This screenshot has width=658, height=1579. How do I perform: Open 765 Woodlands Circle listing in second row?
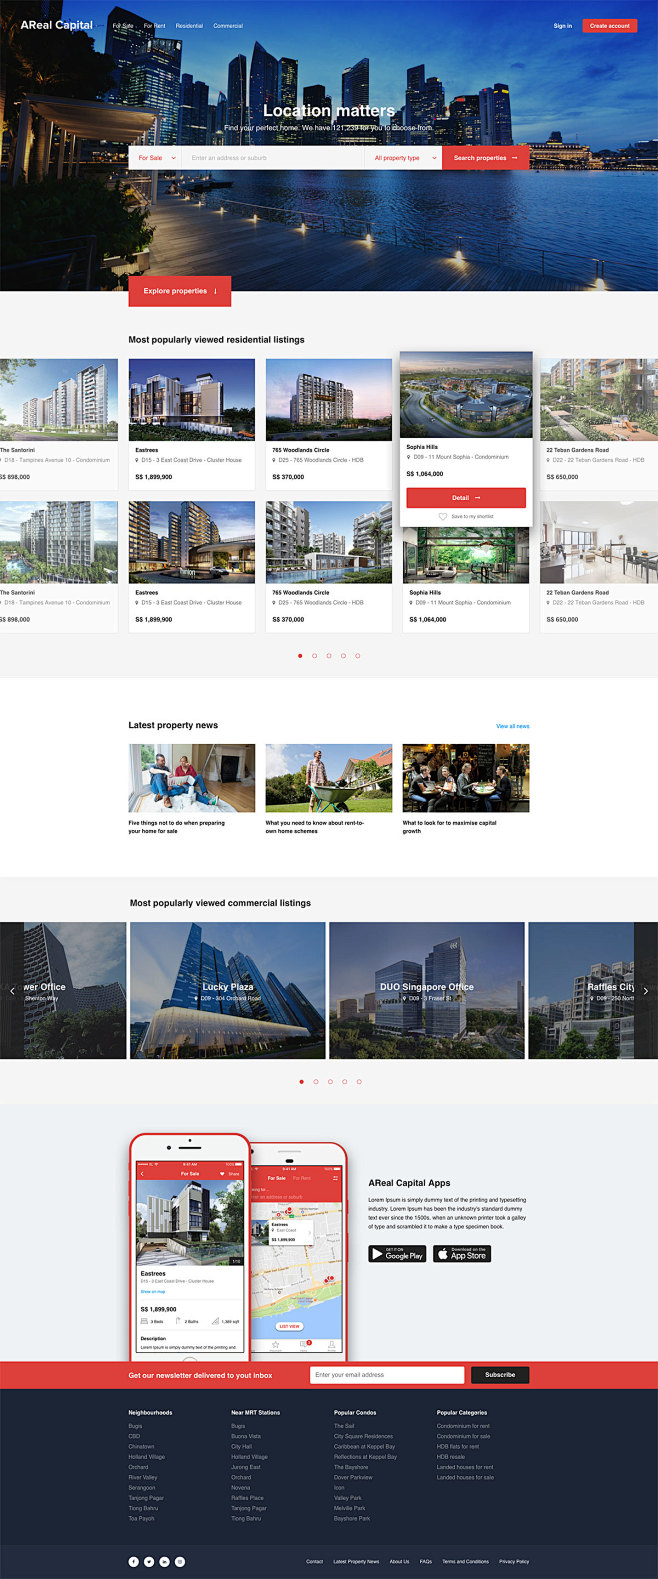click(329, 566)
